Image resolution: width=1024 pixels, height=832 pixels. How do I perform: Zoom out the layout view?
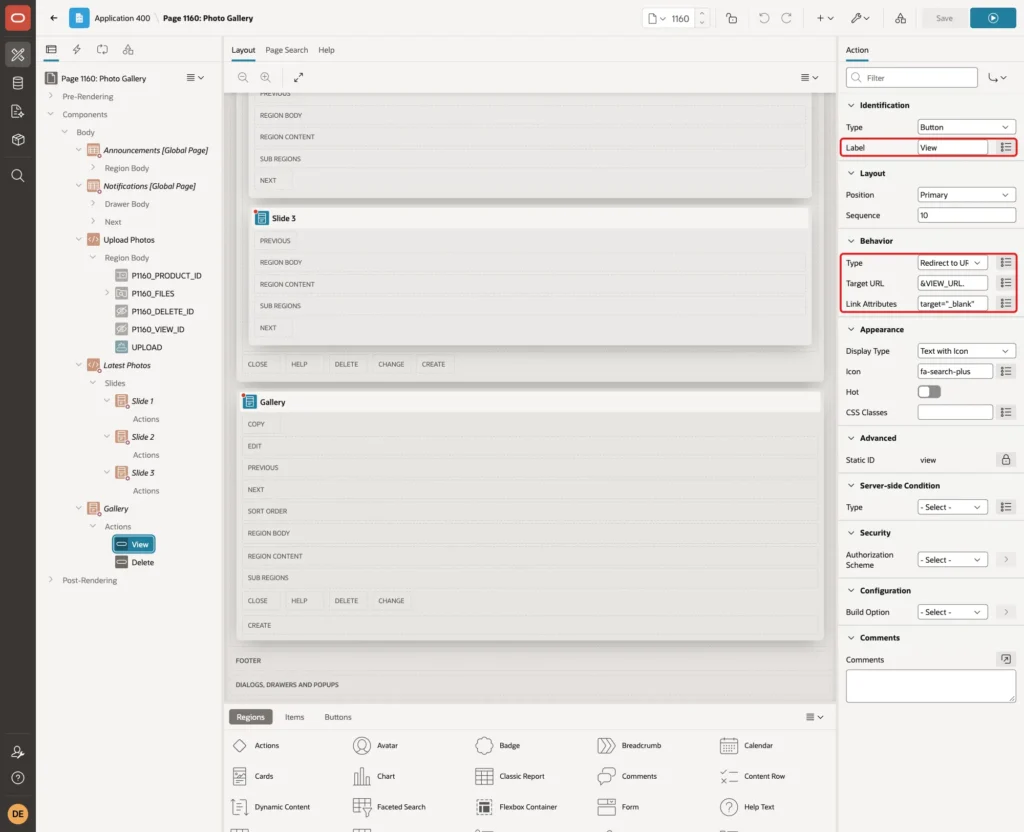tap(243, 77)
